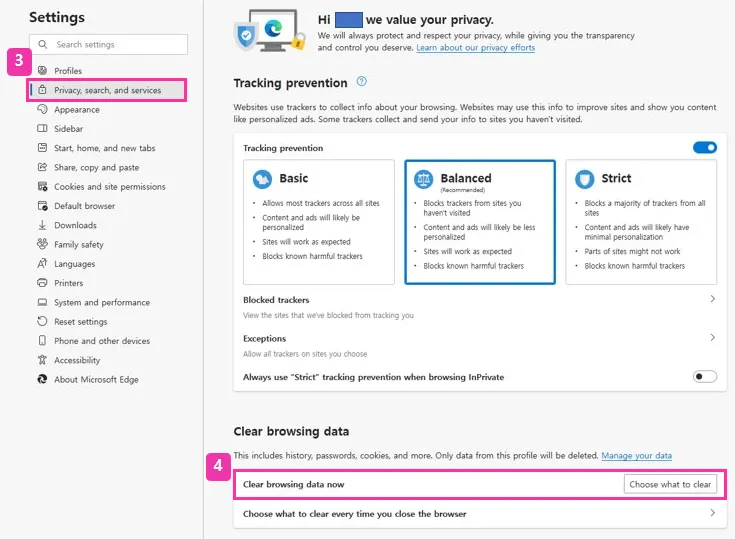
Task: Click the Accessibility icon in sidebar
Action: [x=42, y=360]
